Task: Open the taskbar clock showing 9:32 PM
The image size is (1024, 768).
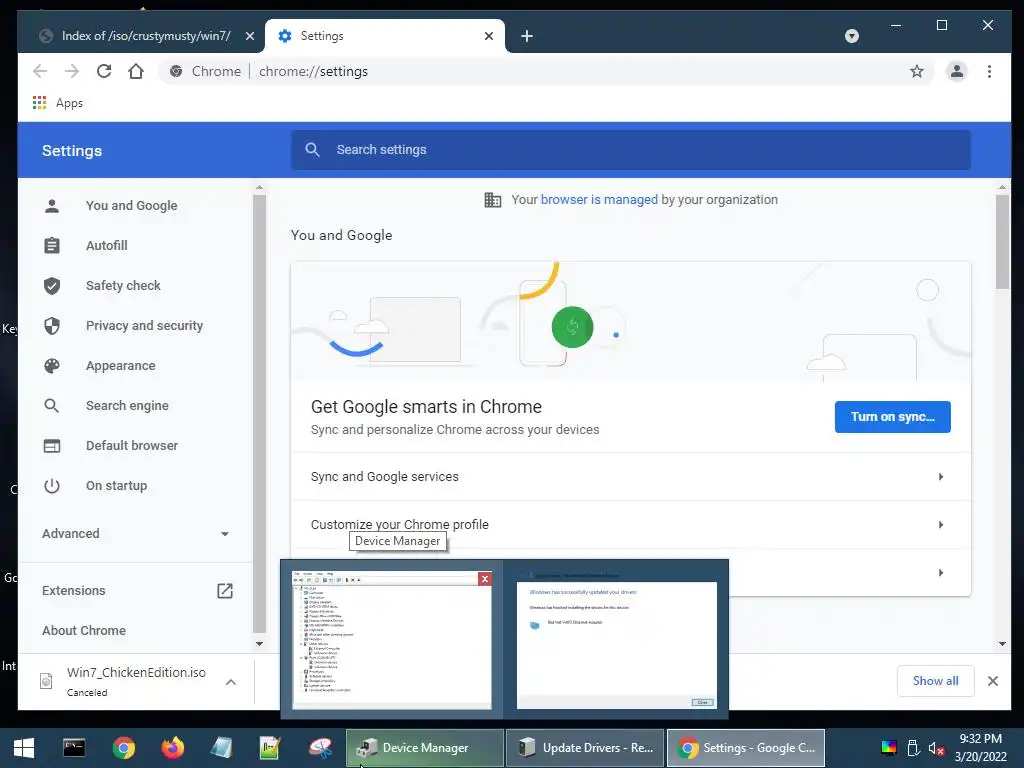Action: [x=980, y=748]
